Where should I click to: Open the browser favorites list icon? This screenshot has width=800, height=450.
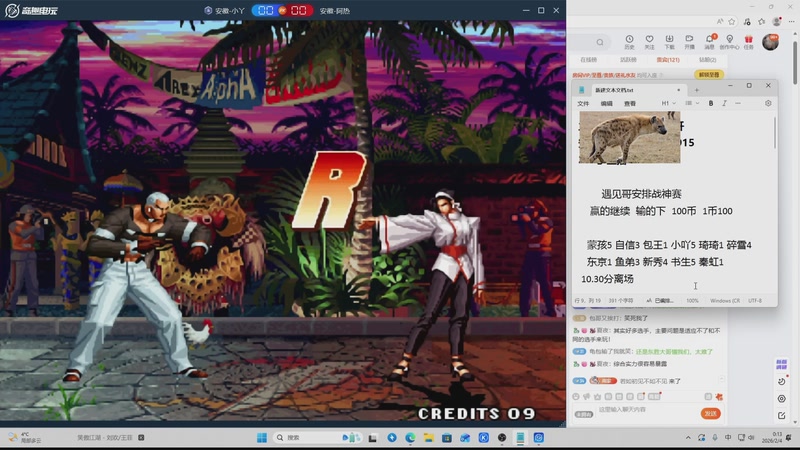tap(762, 21)
